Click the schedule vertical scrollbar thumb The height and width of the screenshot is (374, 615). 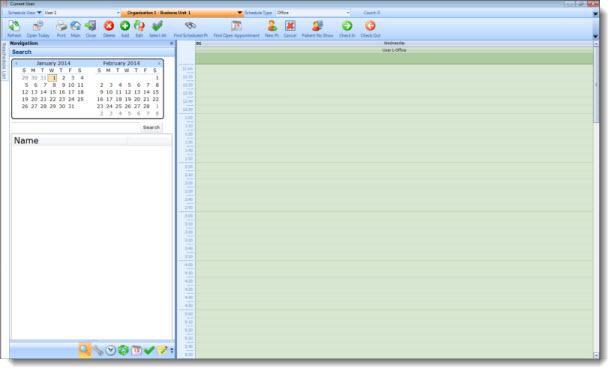[x=596, y=85]
